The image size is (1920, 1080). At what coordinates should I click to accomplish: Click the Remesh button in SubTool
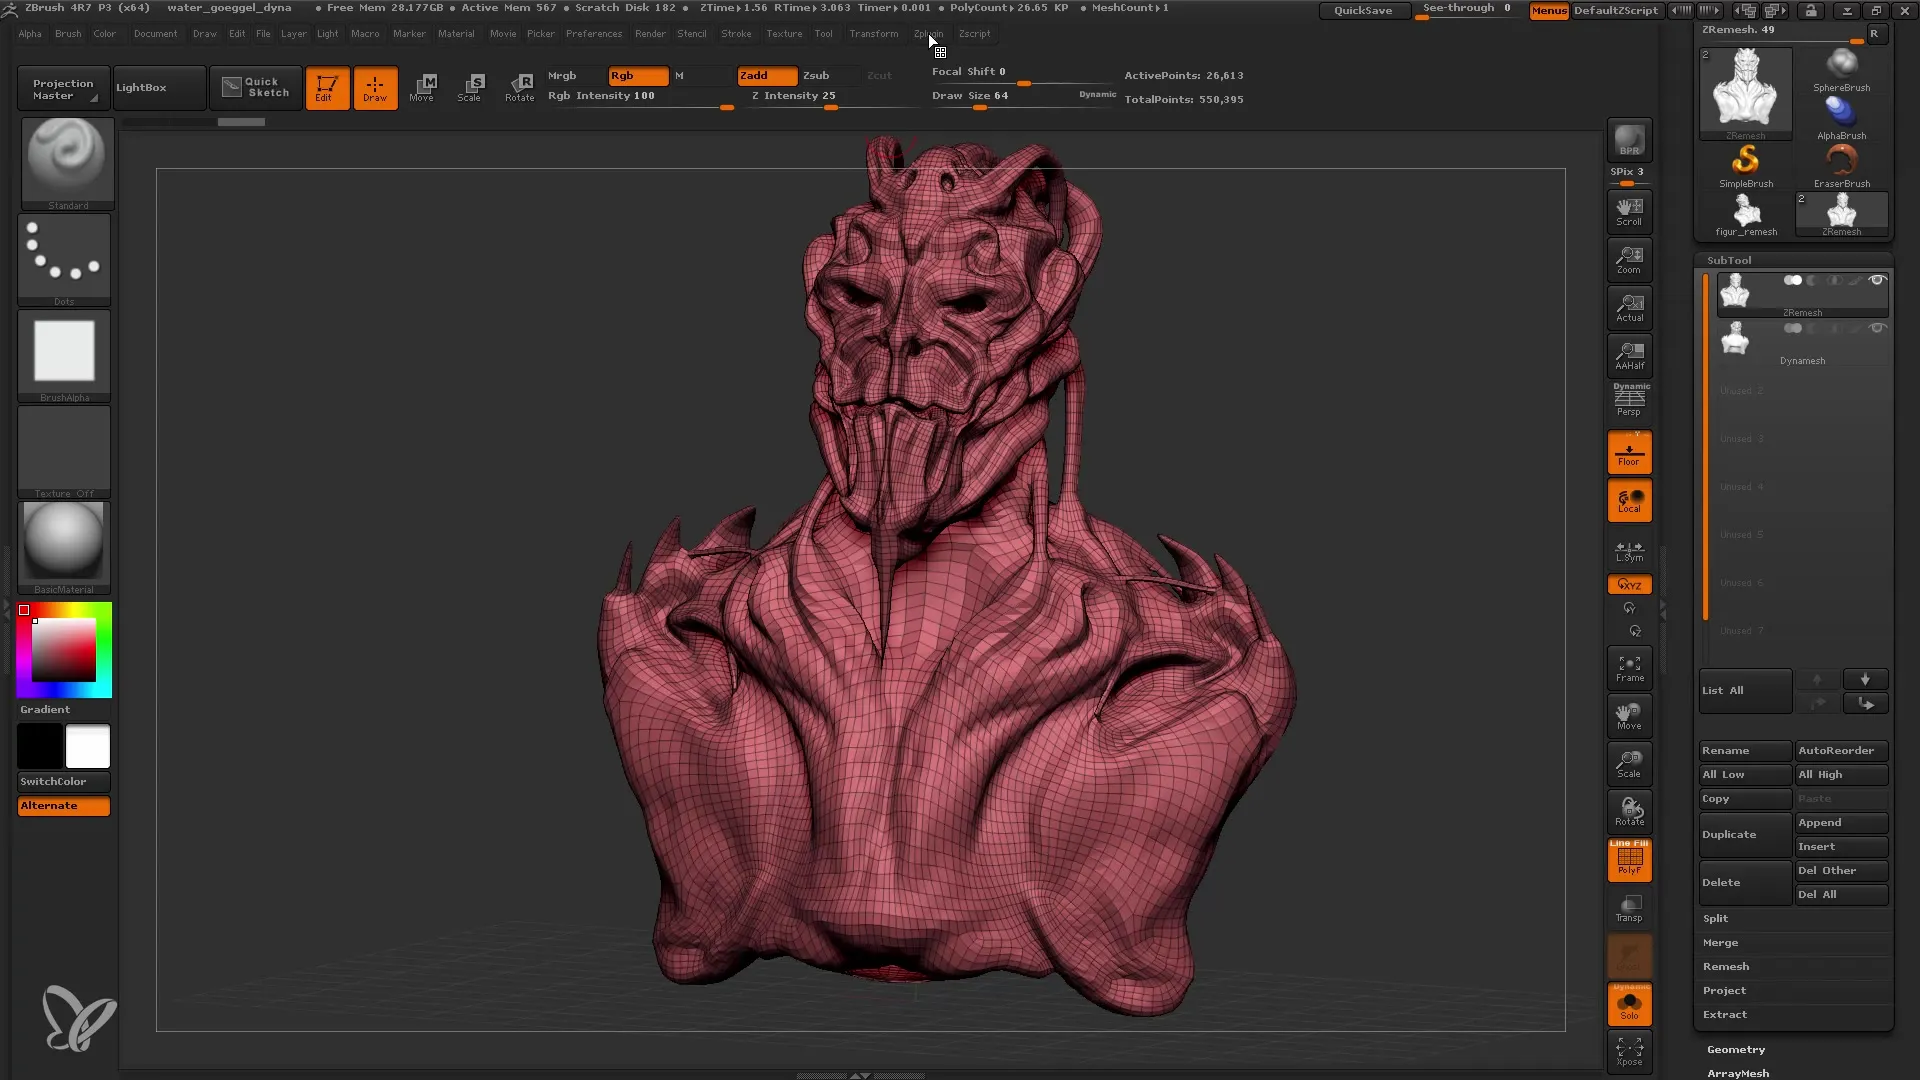click(x=1726, y=965)
